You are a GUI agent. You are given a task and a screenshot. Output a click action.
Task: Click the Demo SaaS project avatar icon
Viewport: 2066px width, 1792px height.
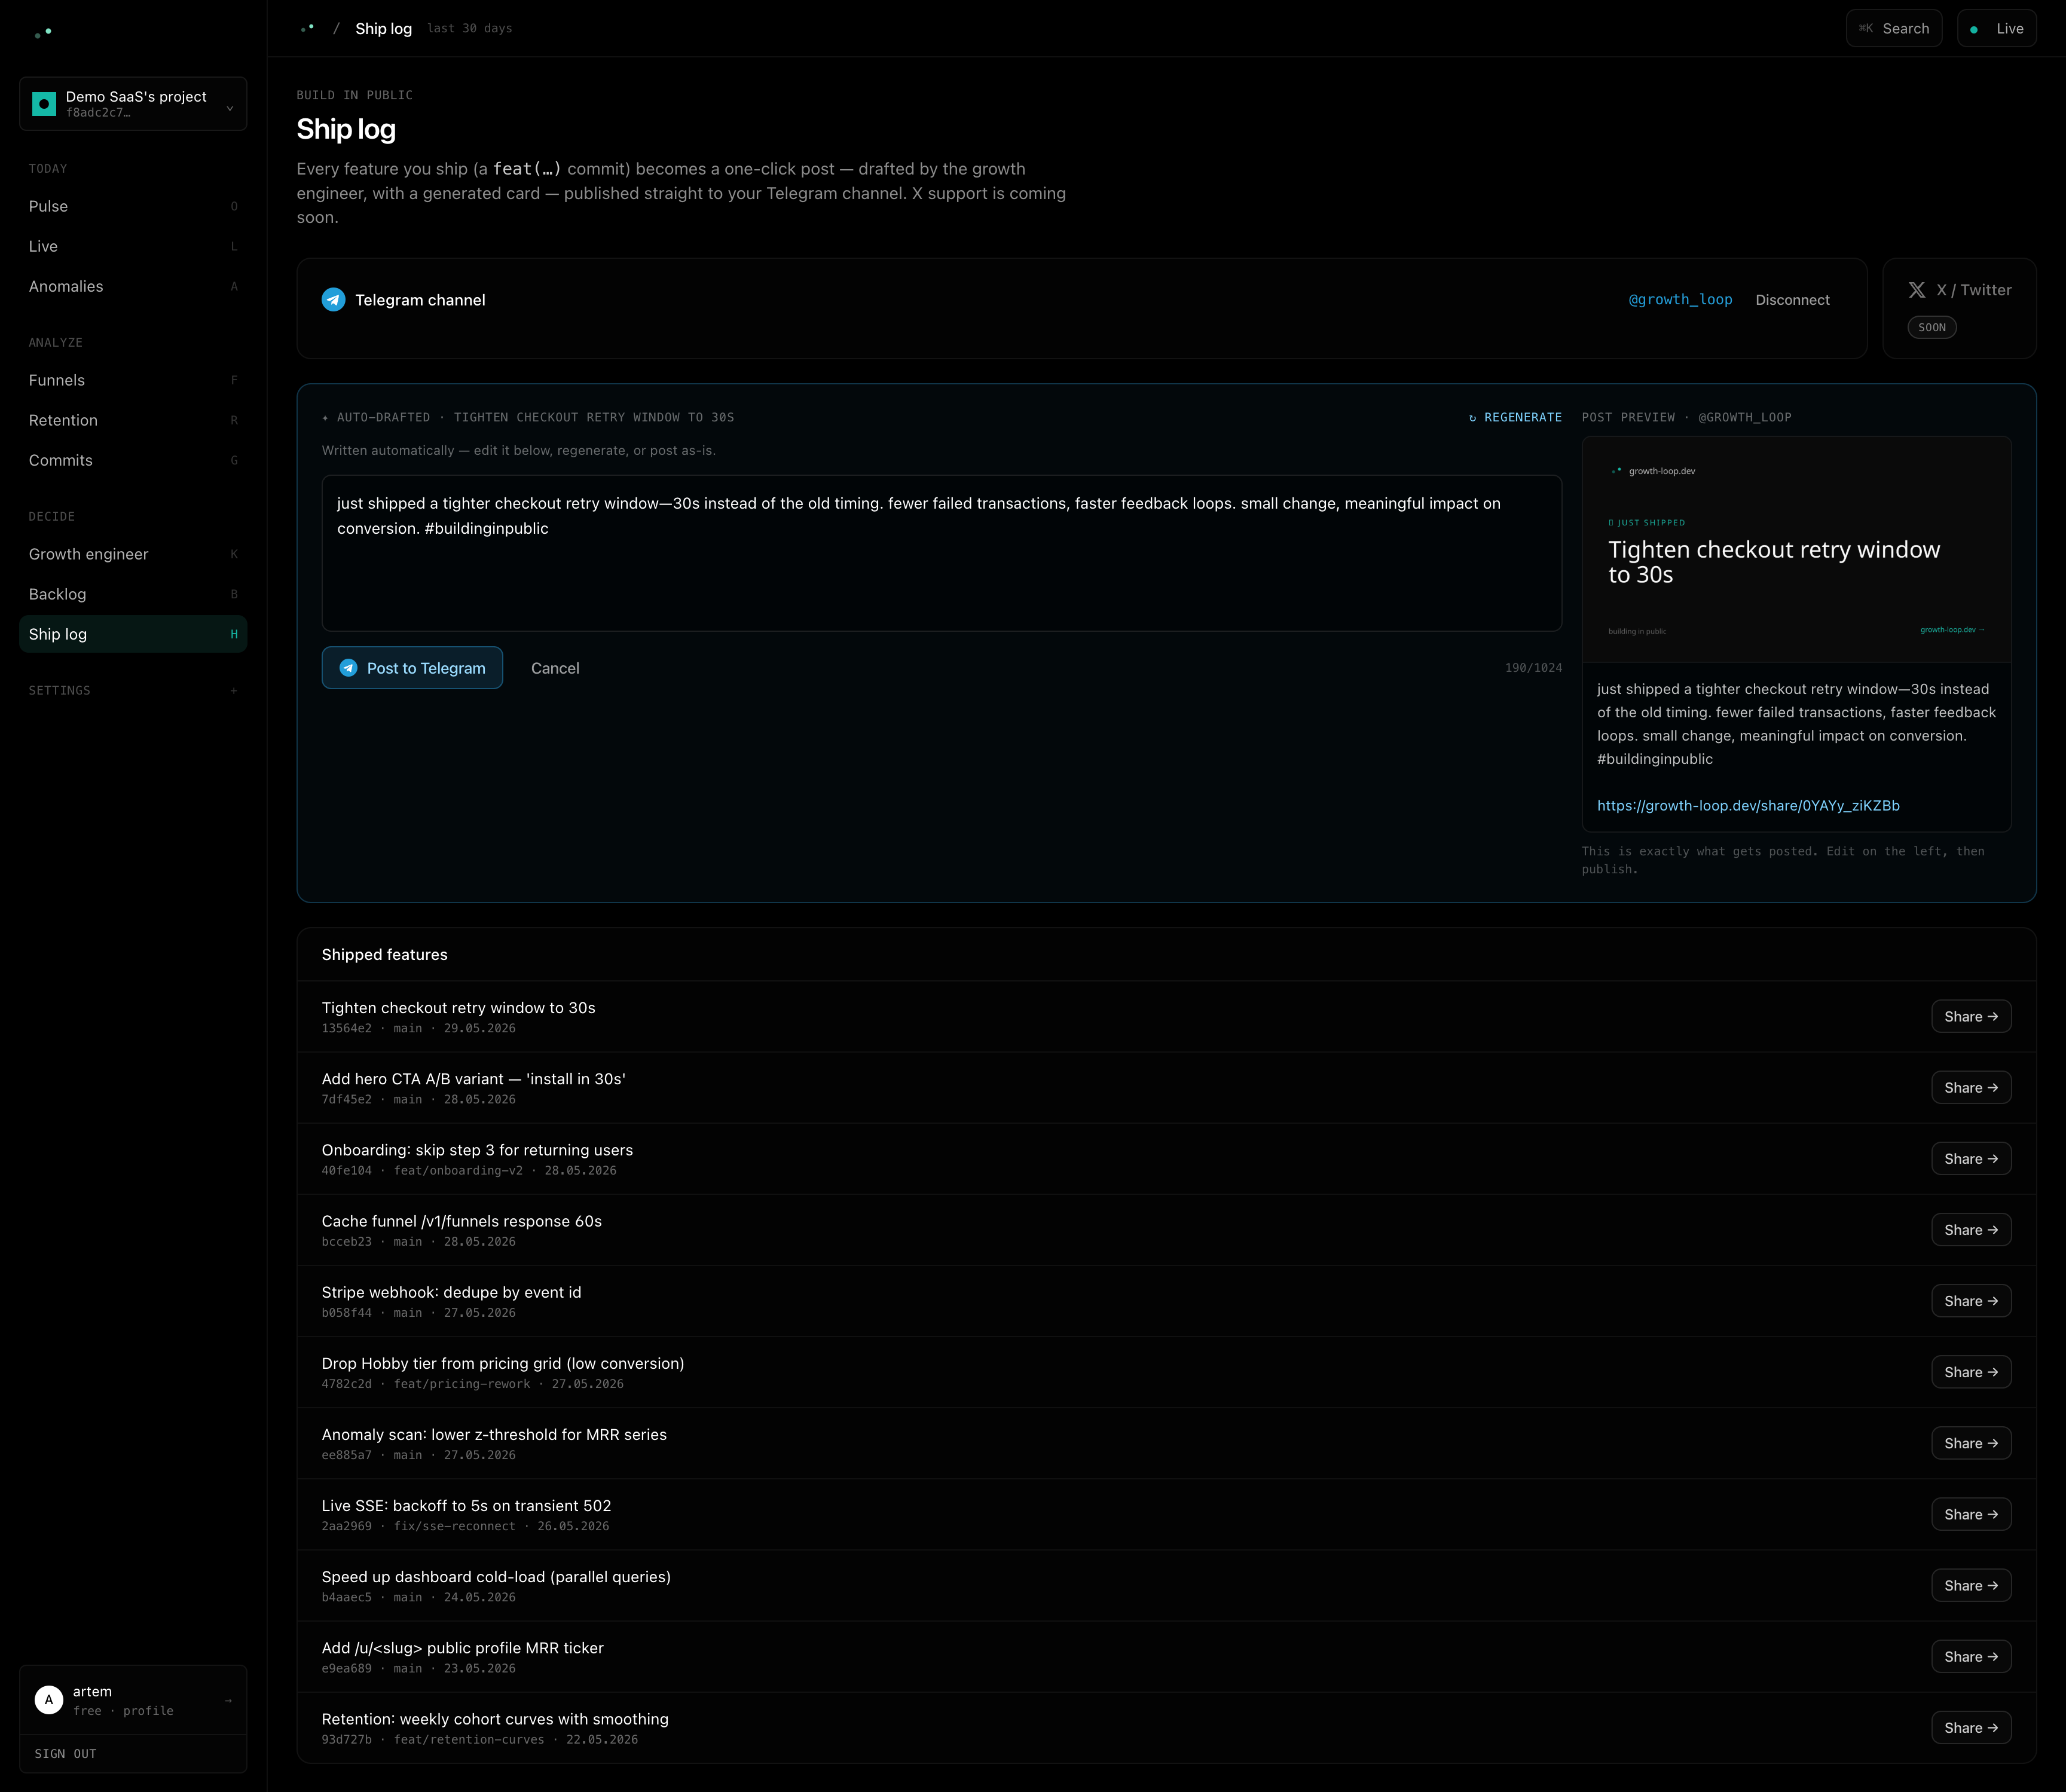point(44,104)
